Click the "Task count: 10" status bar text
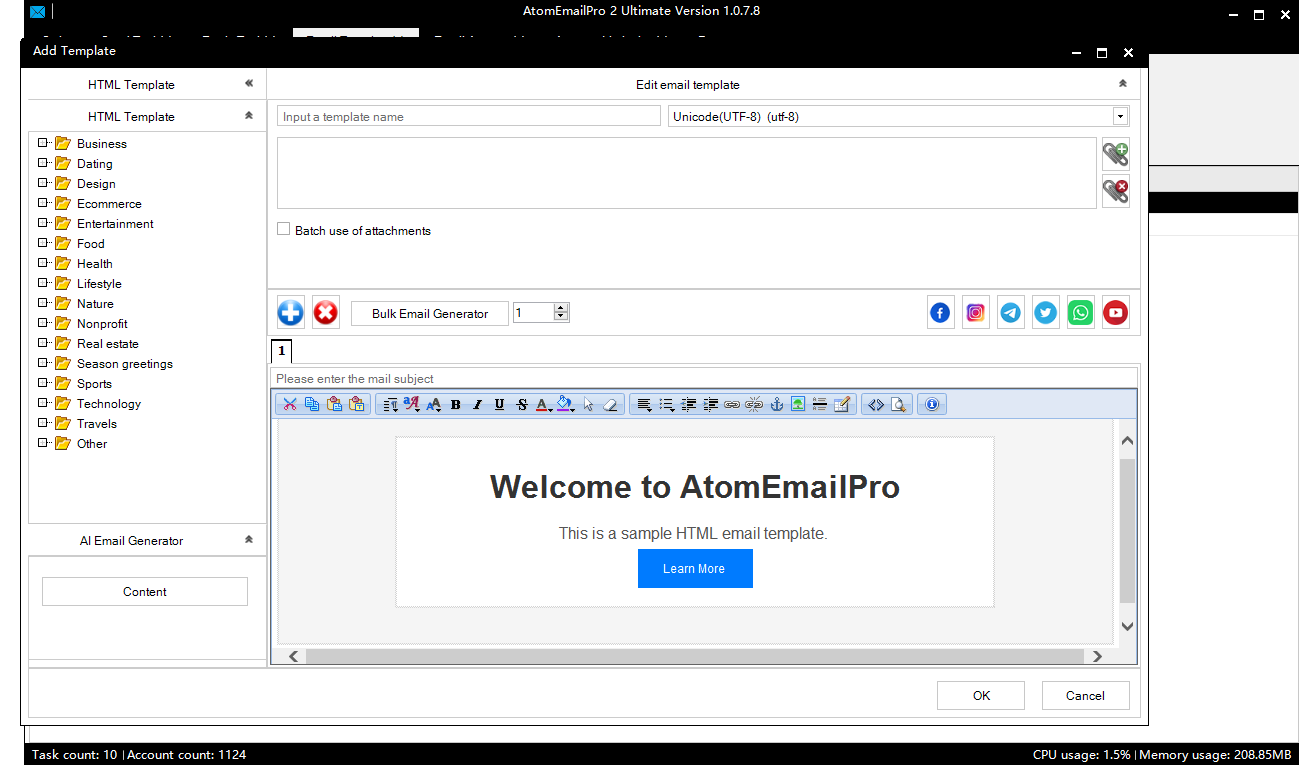Image resolution: width=1299 pixels, height=765 pixels. [x=74, y=754]
